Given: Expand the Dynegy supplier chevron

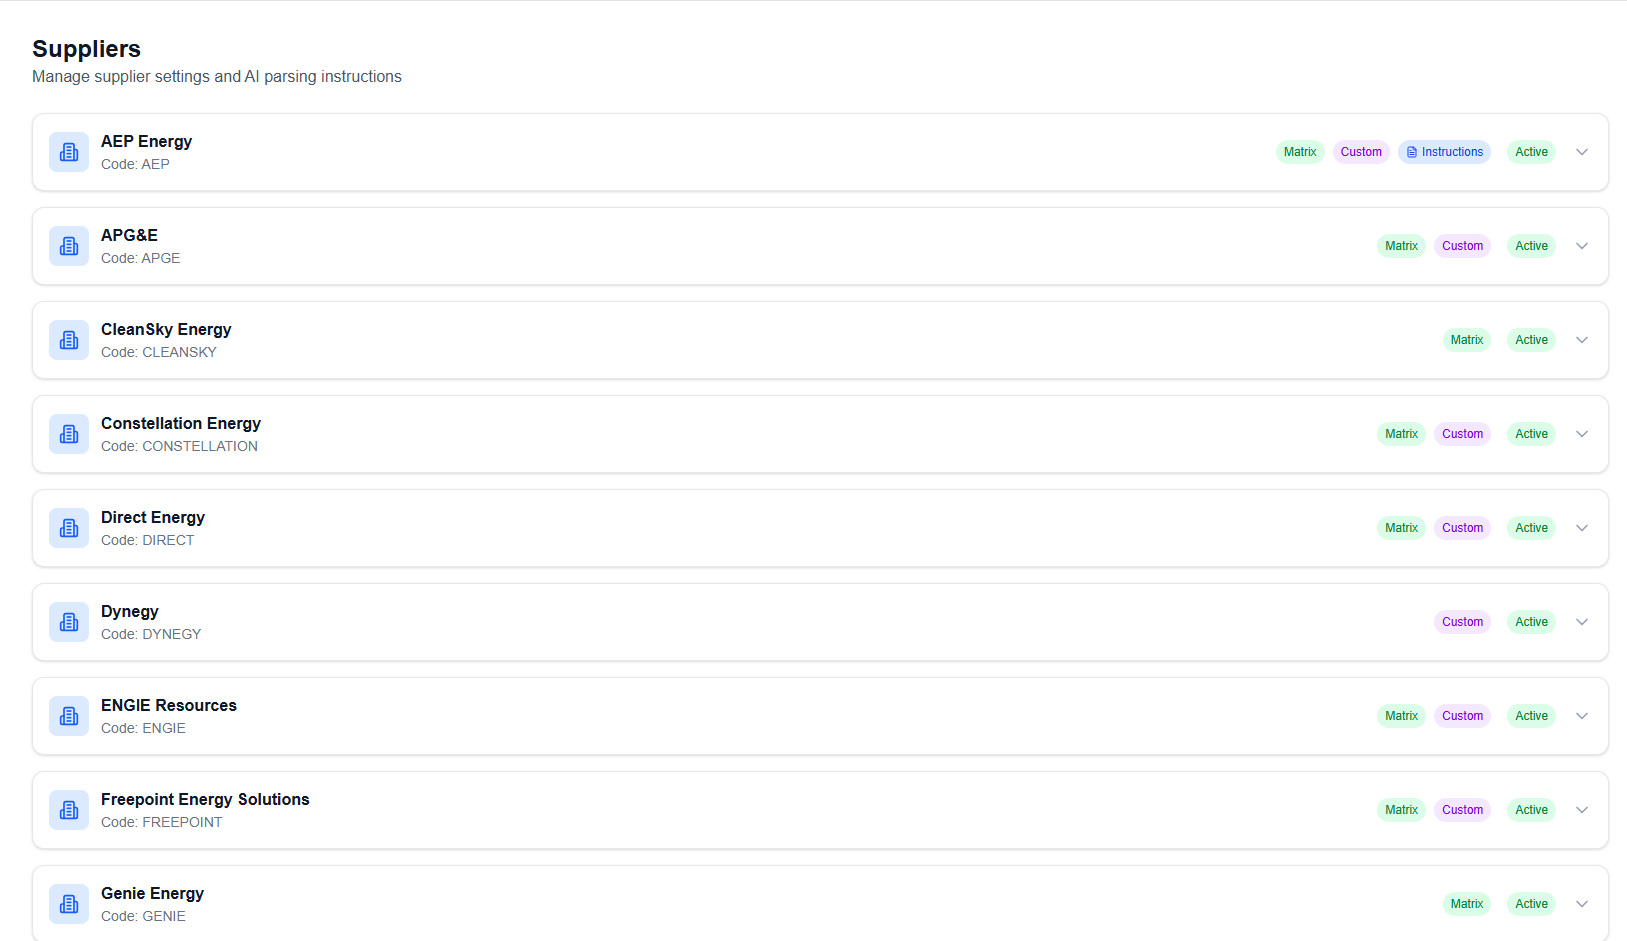Looking at the screenshot, I should pyautogui.click(x=1582, y=622).
